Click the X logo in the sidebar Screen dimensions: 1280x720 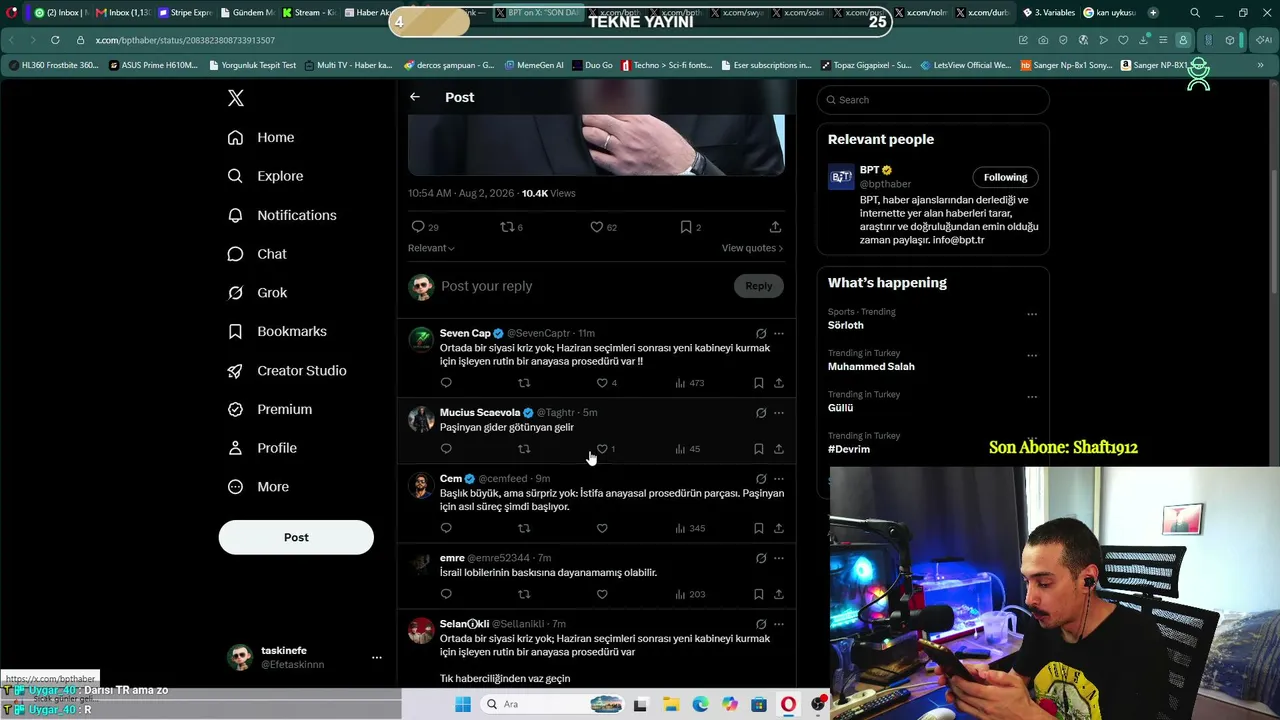coord(236,98)
